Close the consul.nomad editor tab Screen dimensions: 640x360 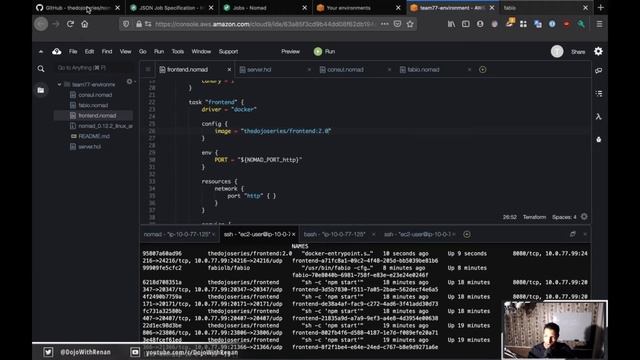(389, 70)
